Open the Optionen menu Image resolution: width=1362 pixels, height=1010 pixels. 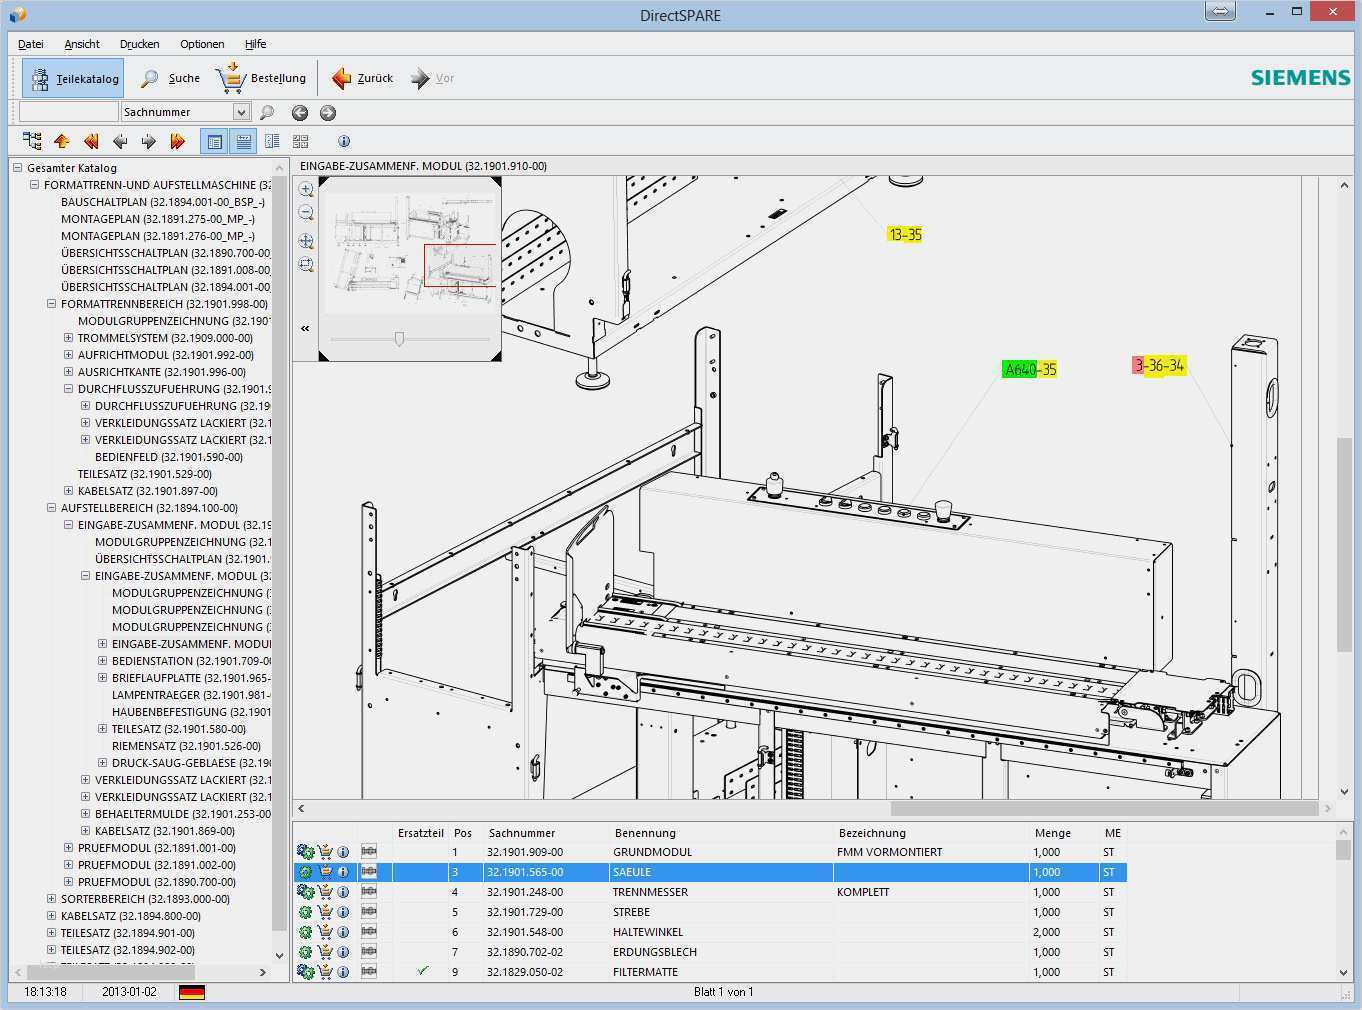(x=202, y=44)
